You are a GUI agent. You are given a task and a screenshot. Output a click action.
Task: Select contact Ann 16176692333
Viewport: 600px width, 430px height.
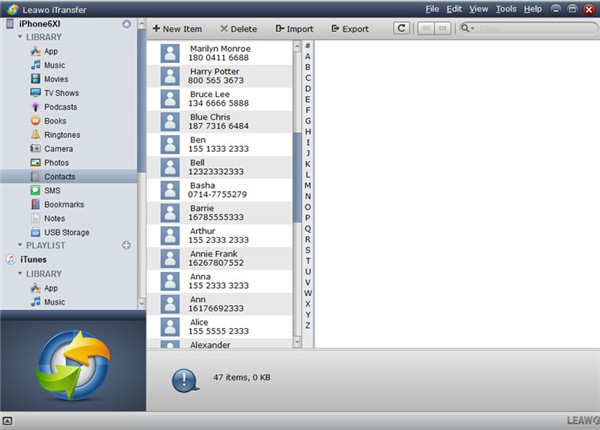tap(220, 304)
